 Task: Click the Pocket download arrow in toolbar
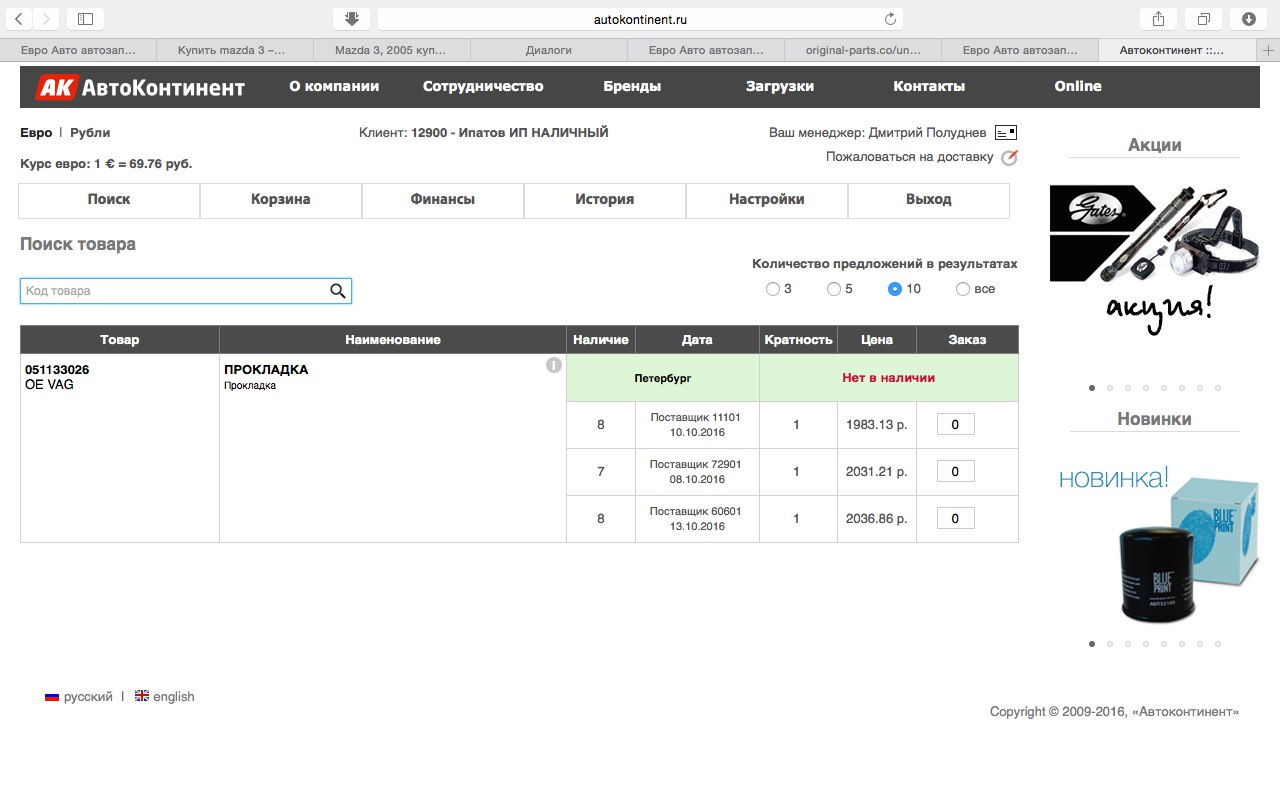tap(351, 19)
